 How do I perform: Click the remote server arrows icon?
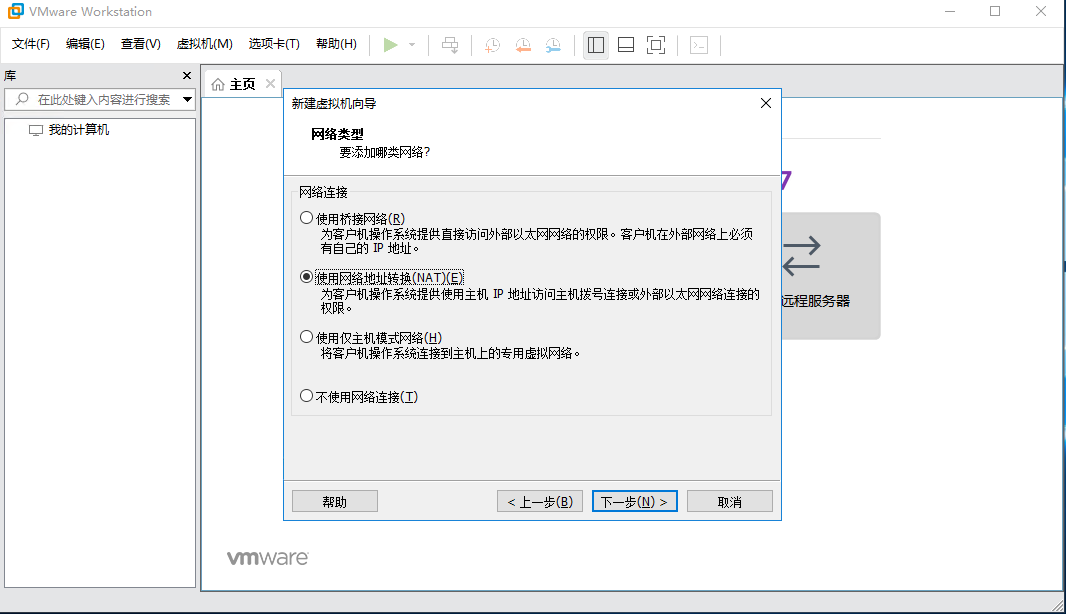coord(801,256)
